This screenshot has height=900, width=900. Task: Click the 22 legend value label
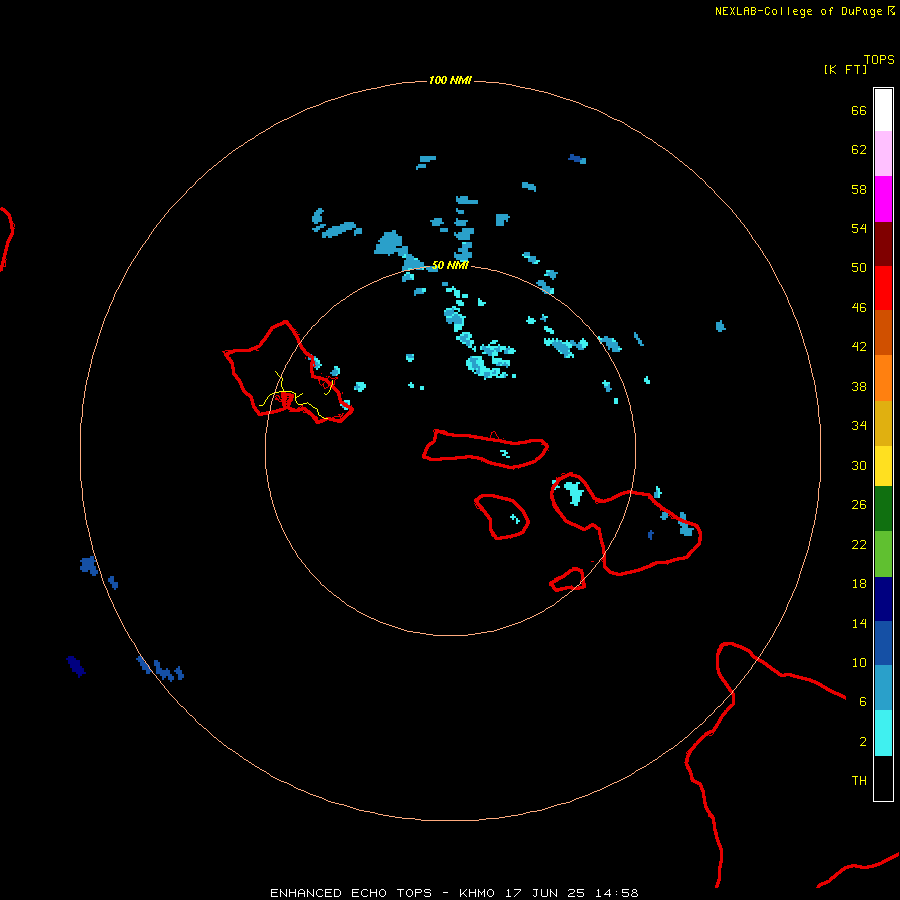pyautogui.click(x=859, y=544)
